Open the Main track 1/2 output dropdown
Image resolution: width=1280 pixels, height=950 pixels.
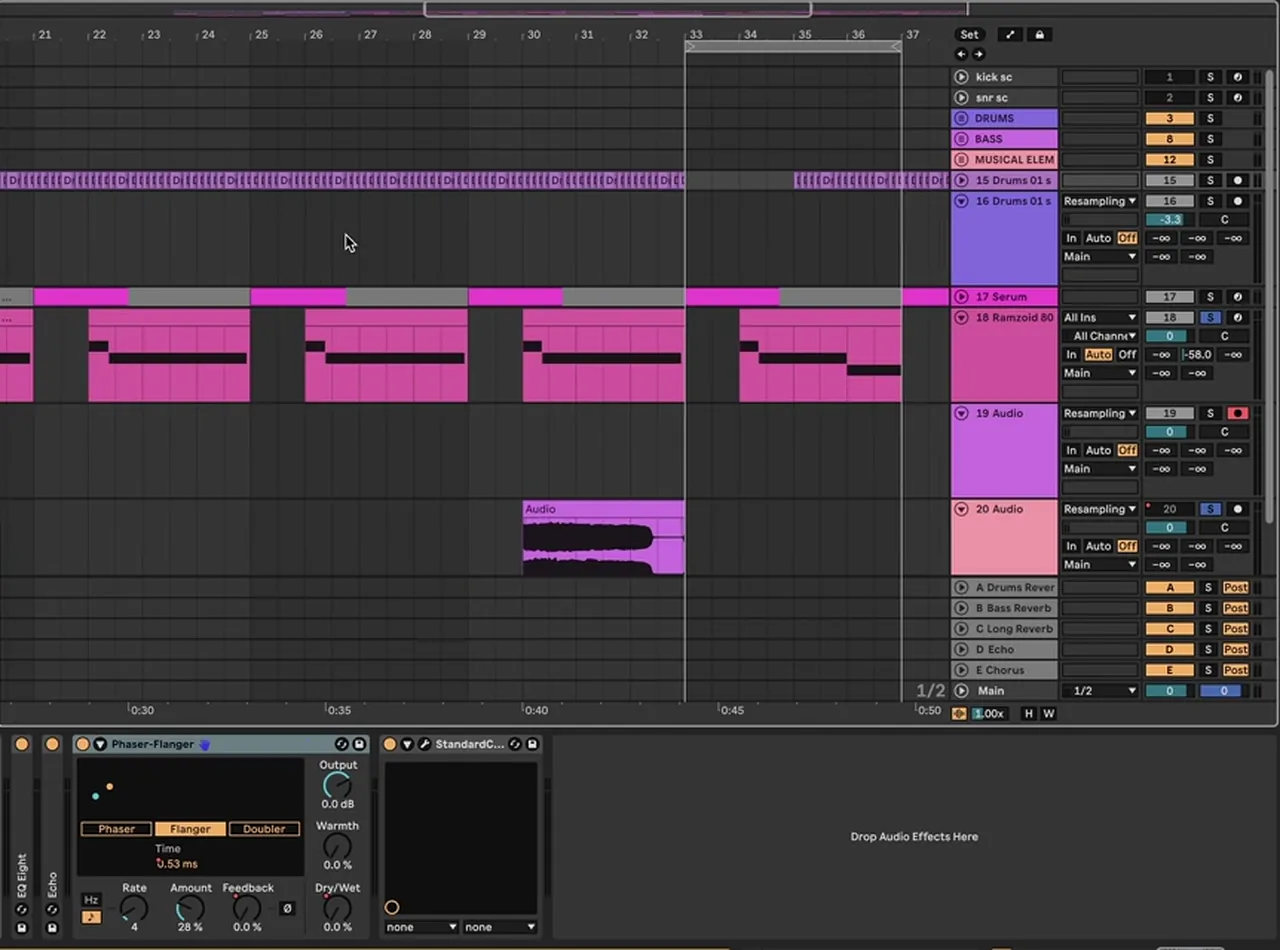[1100, 691]
